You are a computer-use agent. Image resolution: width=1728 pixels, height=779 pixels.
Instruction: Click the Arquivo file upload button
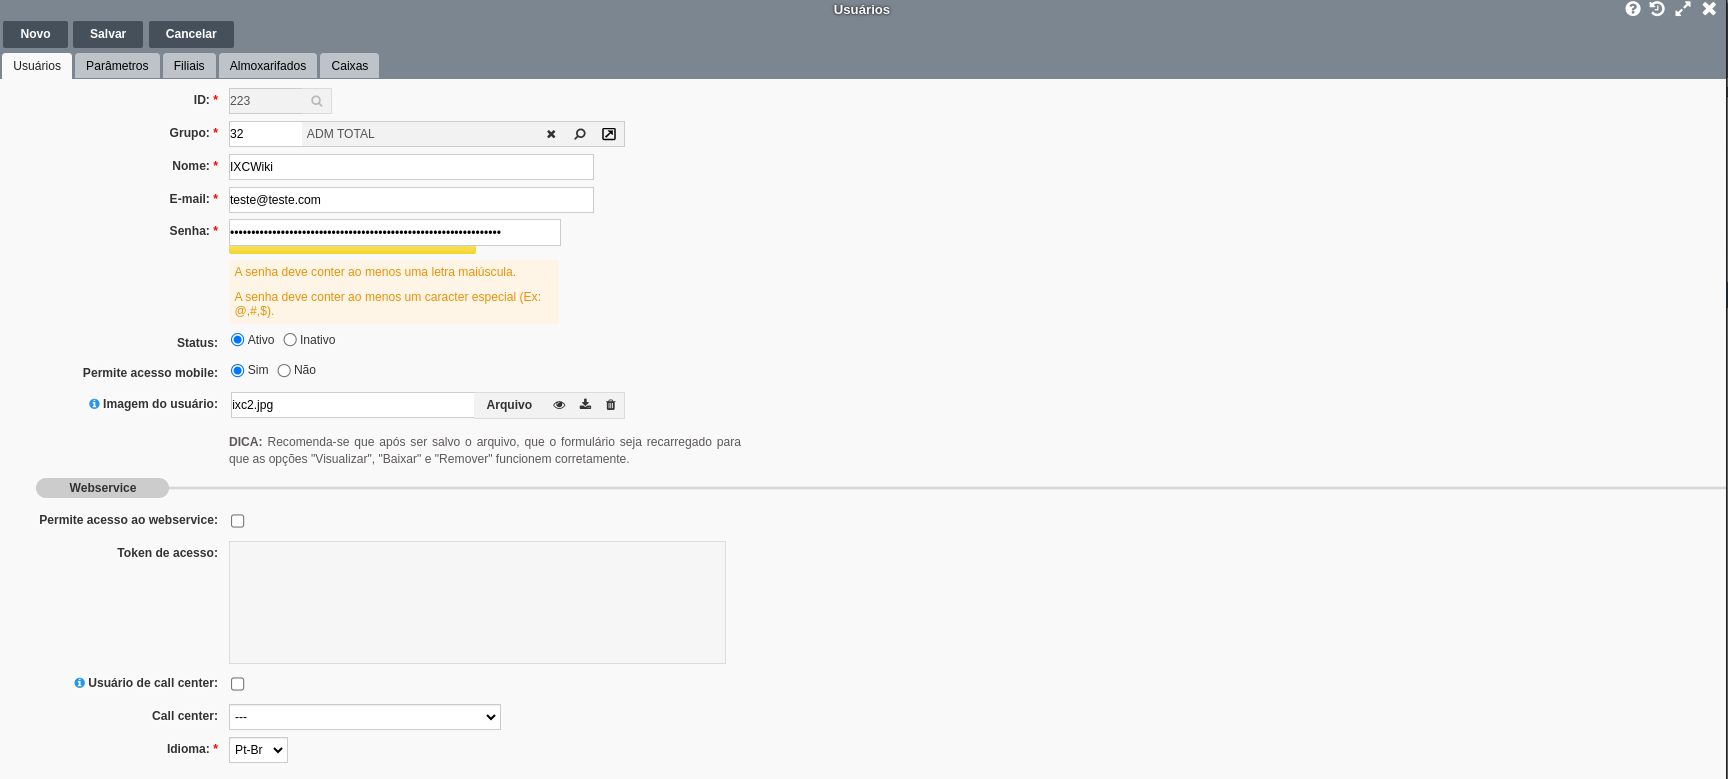509,405
